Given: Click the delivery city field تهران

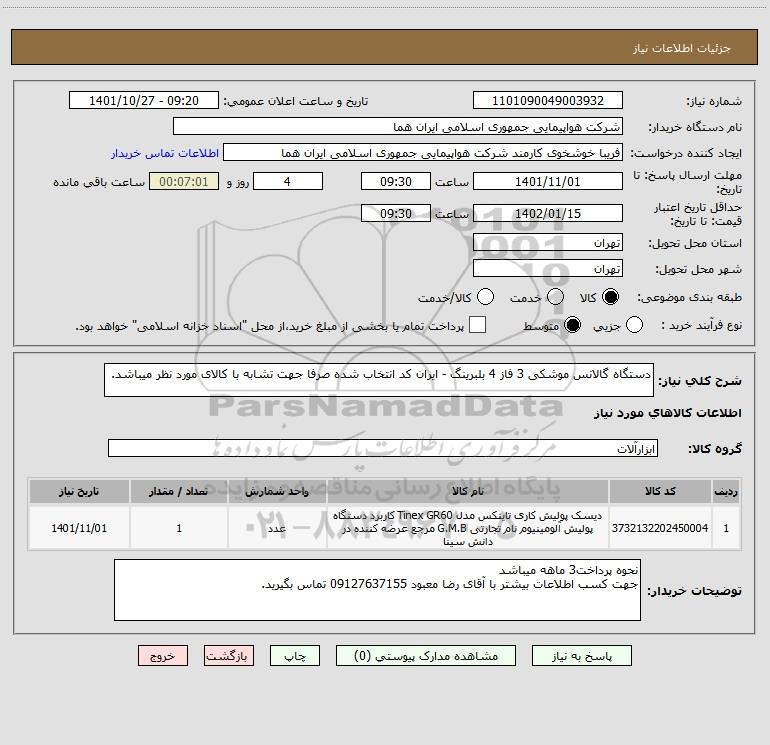Looking at the screenshot, I should click(x=548, y=268).
